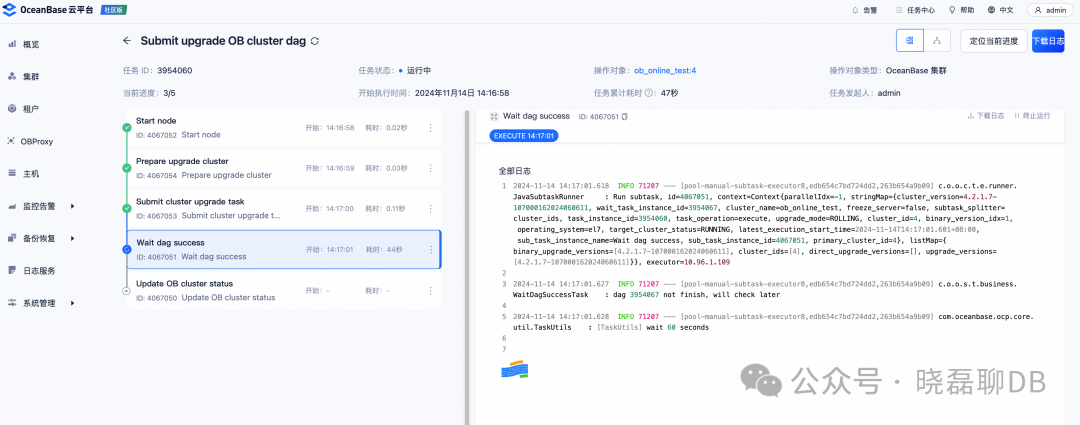Toggle fullscreen of the log panel
This screenshot has width=1080, height=425.
click(x=494, y=116)
